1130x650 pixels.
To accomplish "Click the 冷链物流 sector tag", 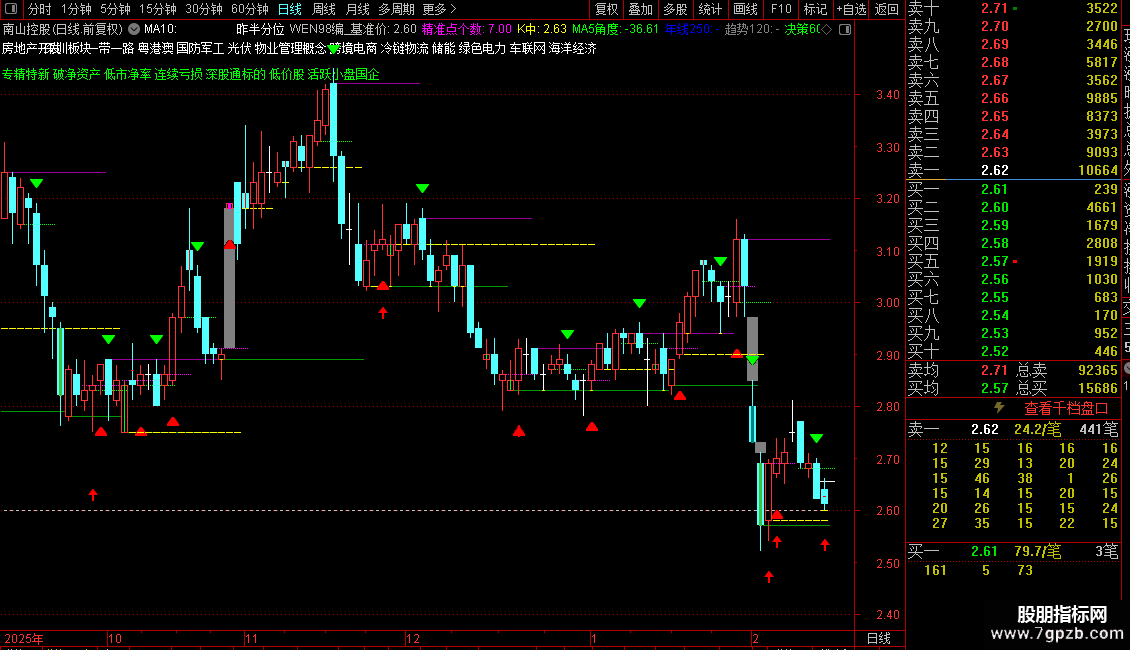I will (404, 48).
